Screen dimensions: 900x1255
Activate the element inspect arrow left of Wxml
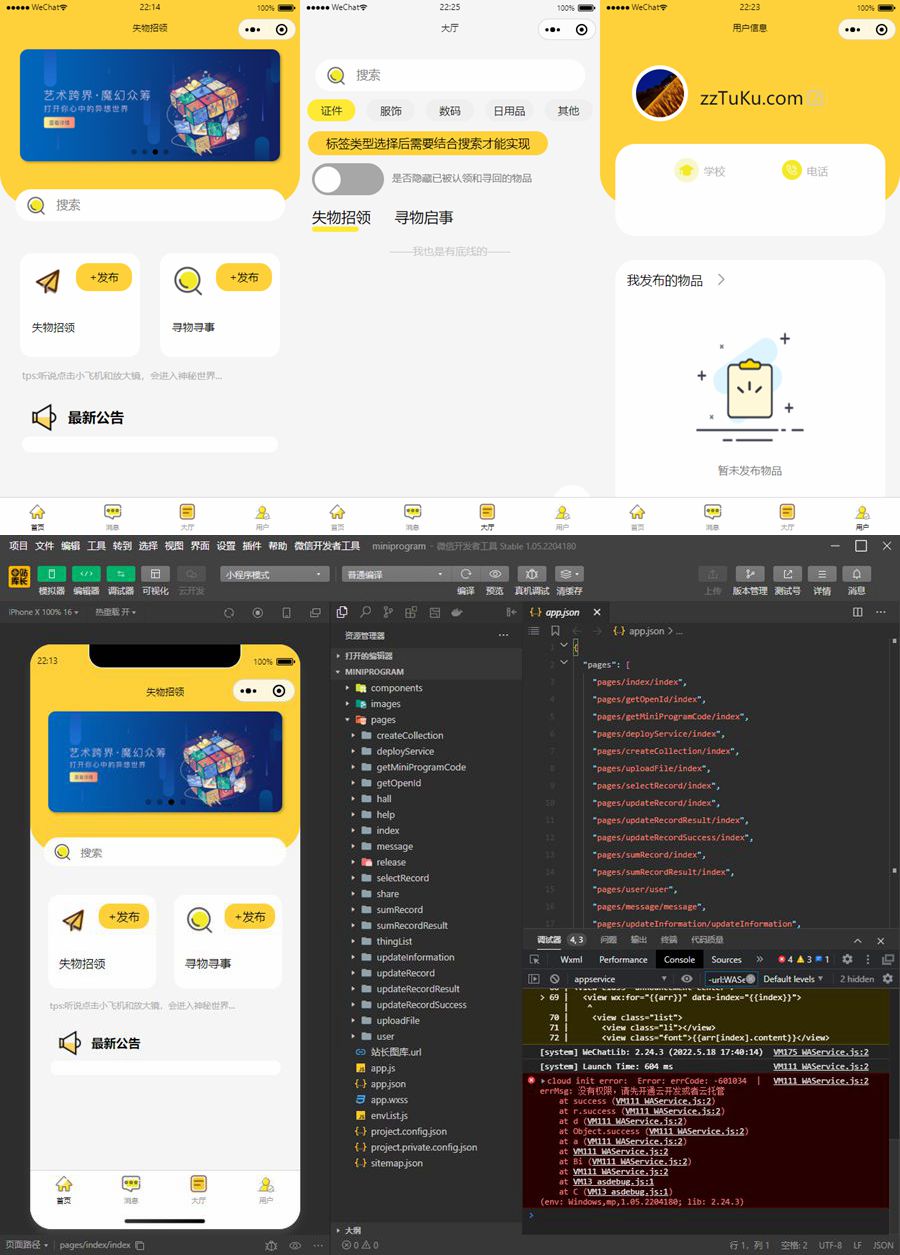point(535,959)
